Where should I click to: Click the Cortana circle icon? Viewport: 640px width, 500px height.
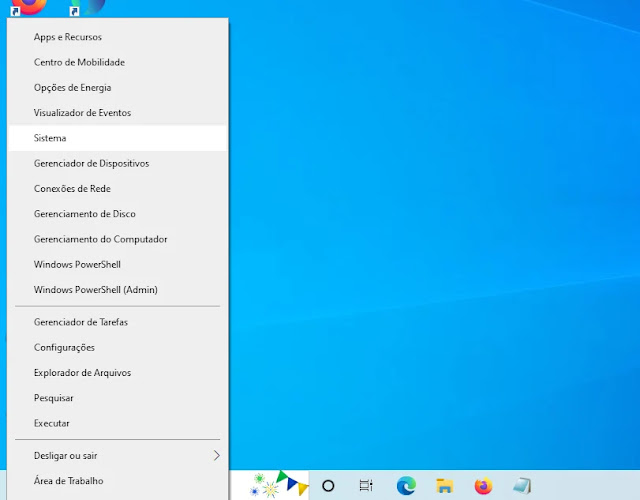pyautogui.click(x=328, y=486)
